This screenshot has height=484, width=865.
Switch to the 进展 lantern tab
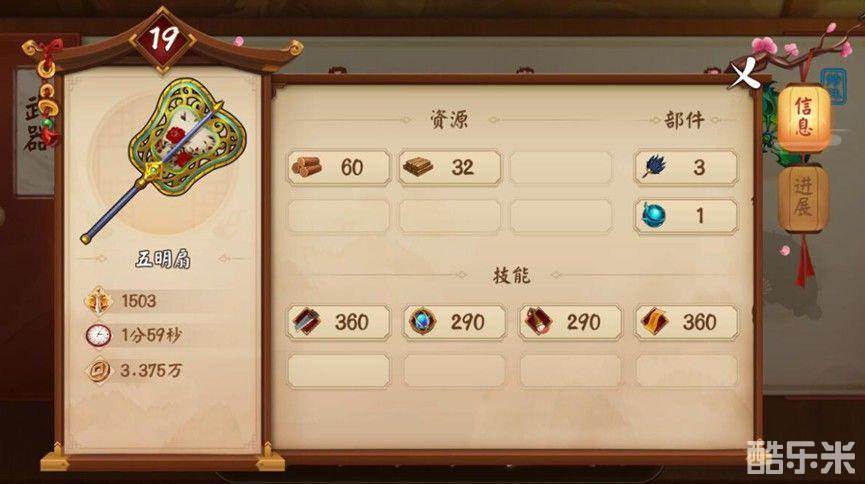coord(803,198)
